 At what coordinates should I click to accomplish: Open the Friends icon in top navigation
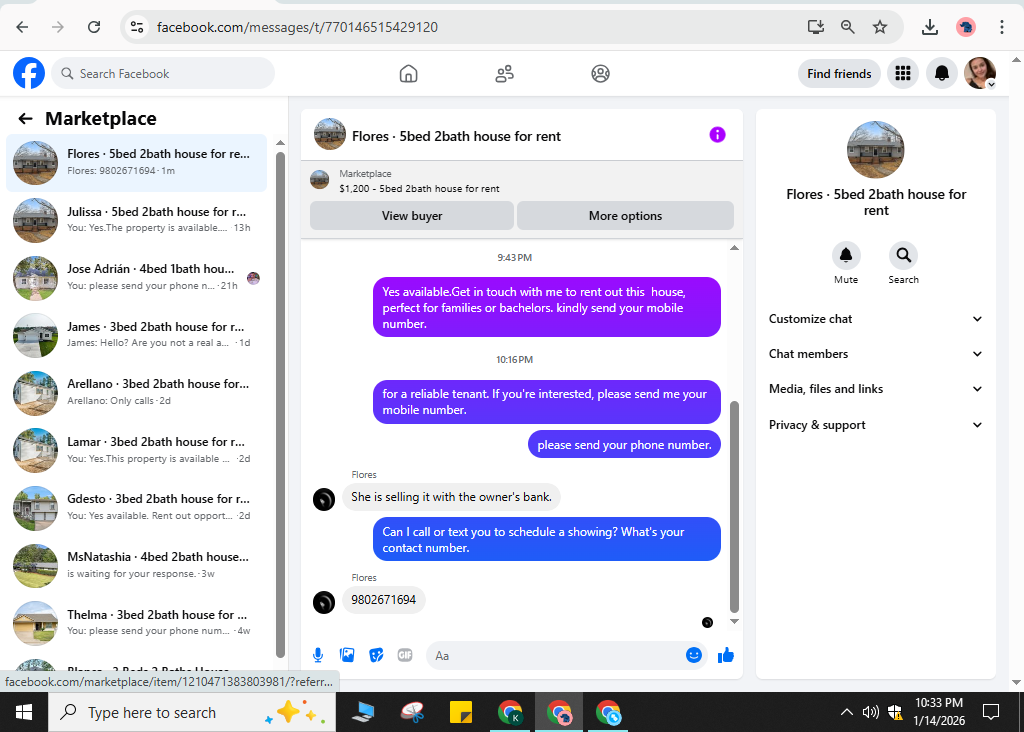click(x=504, y=74)
